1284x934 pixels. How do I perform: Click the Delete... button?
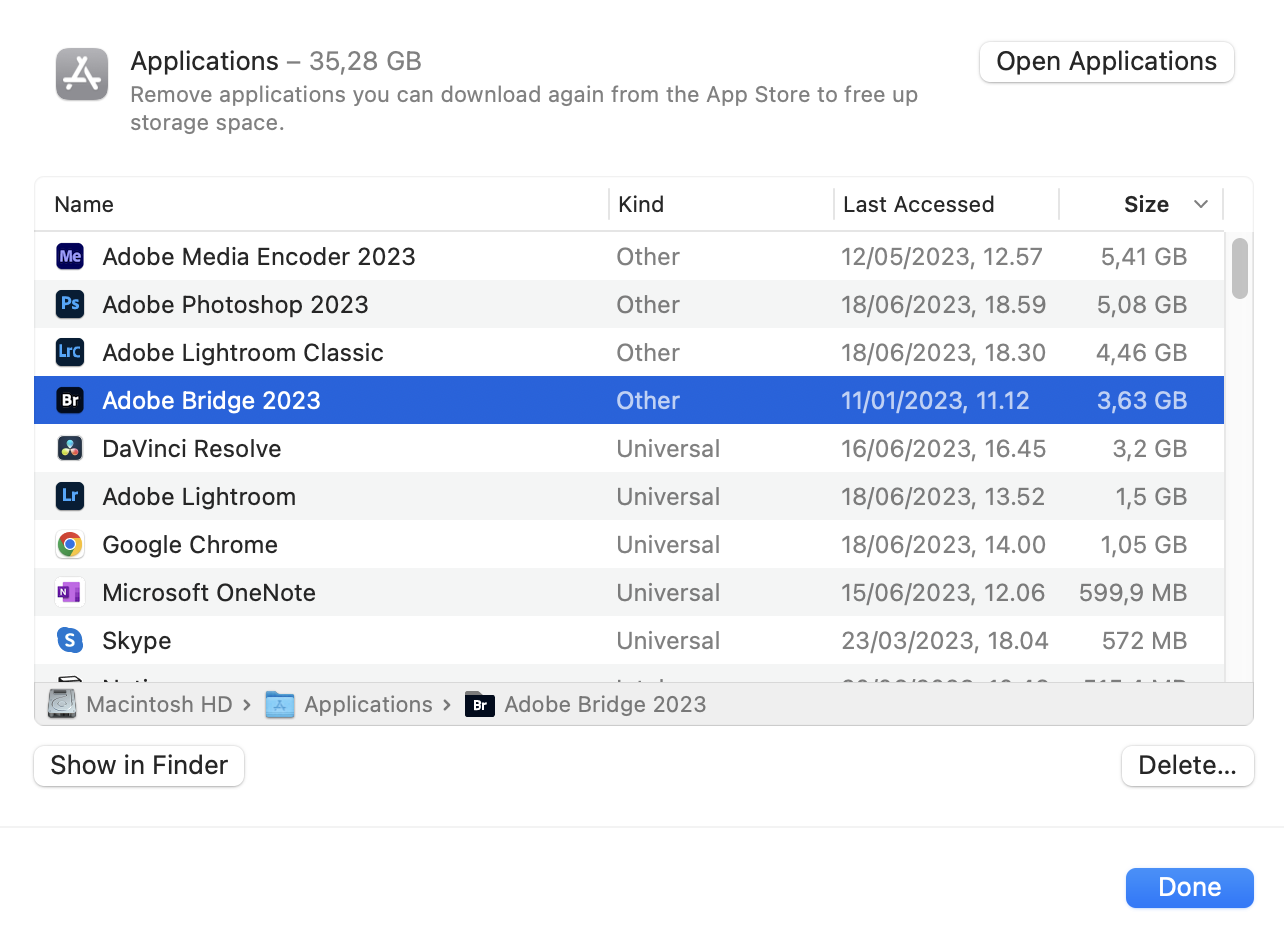pos(1187,766)
